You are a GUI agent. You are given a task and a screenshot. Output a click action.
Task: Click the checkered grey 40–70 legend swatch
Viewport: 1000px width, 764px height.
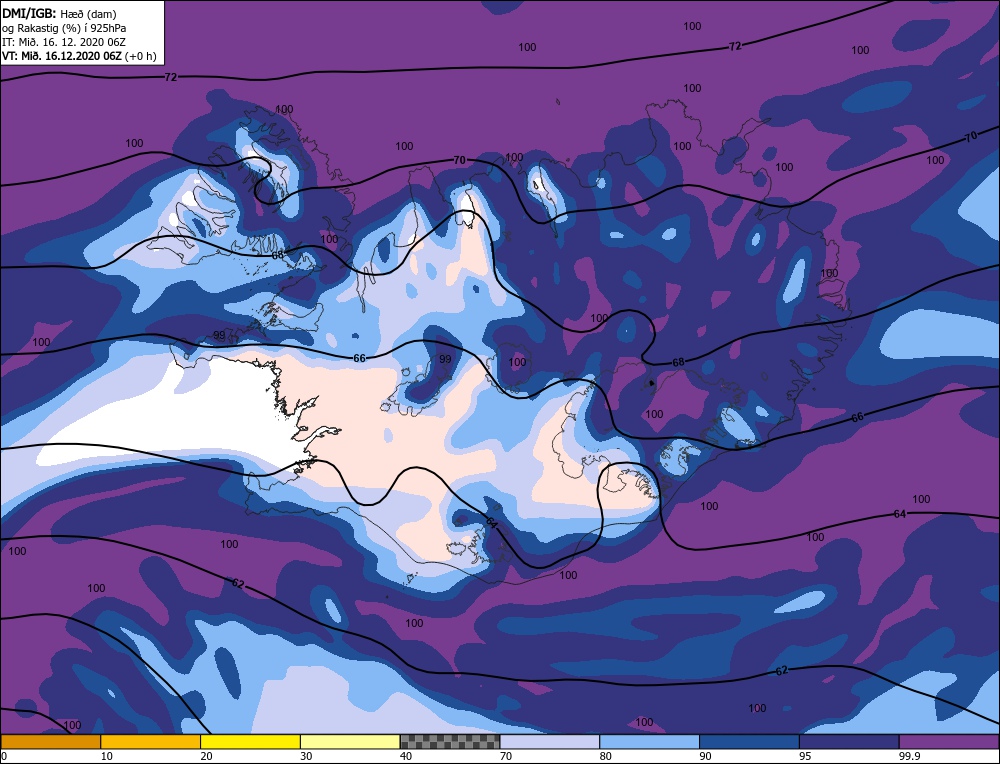click(x=450, y=741)
